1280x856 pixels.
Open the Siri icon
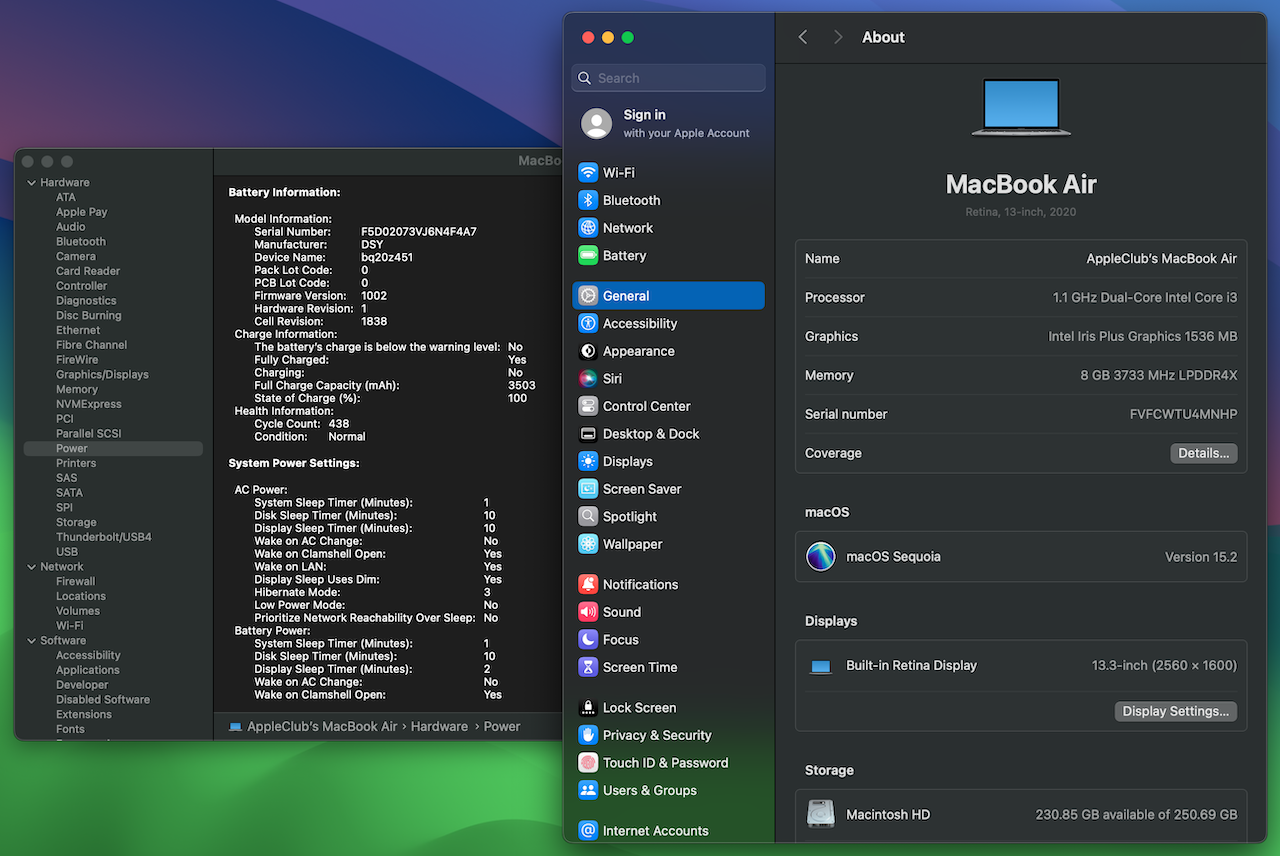(588, 379)
